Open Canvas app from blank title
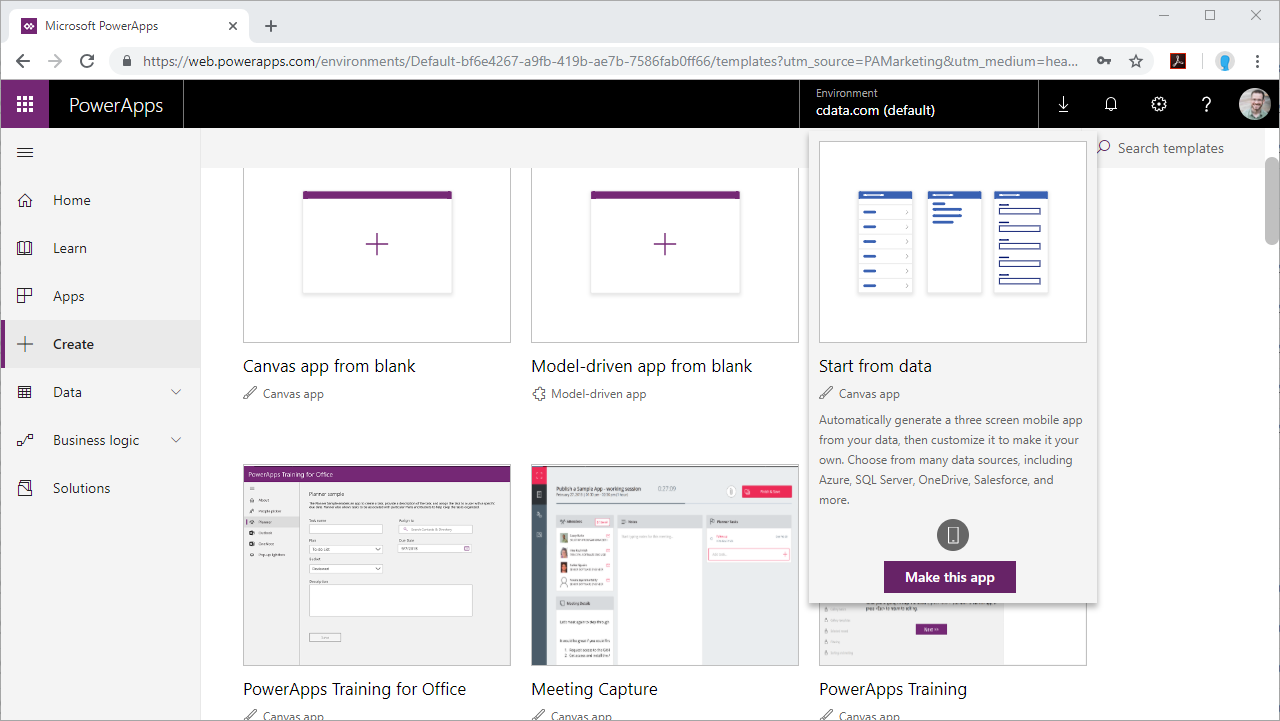The width and height of the screenshot is (1280, 721). click(329, 366)
